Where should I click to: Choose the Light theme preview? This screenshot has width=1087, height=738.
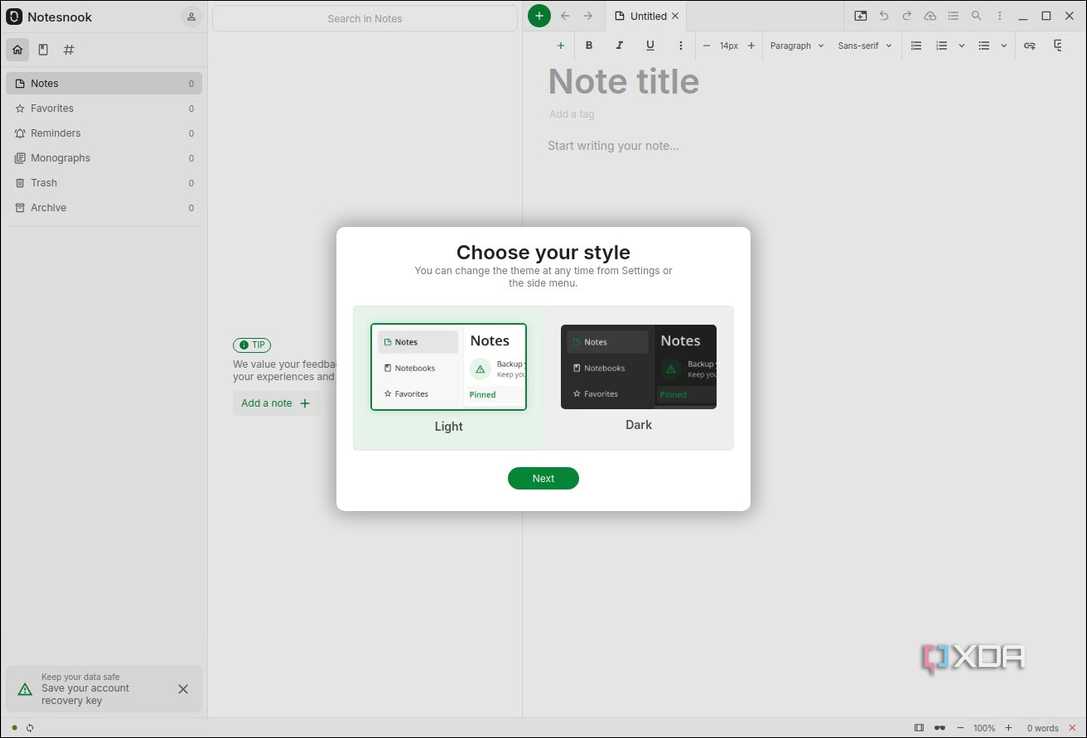[449, 367]
